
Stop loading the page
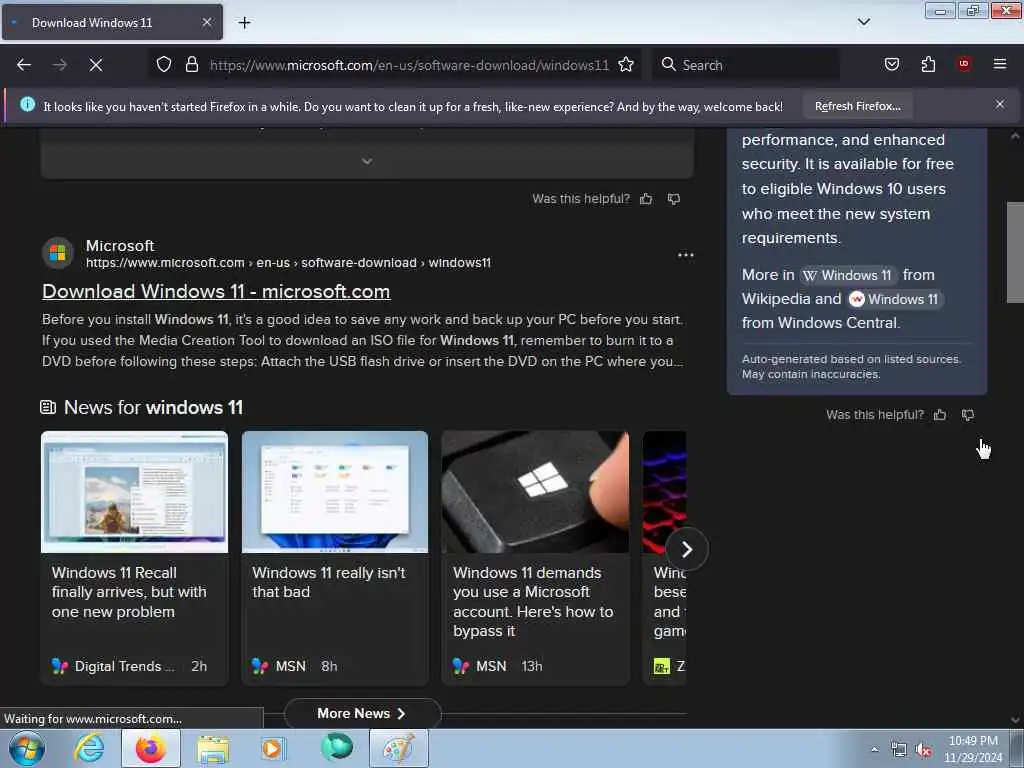click(x=95, y=65)
